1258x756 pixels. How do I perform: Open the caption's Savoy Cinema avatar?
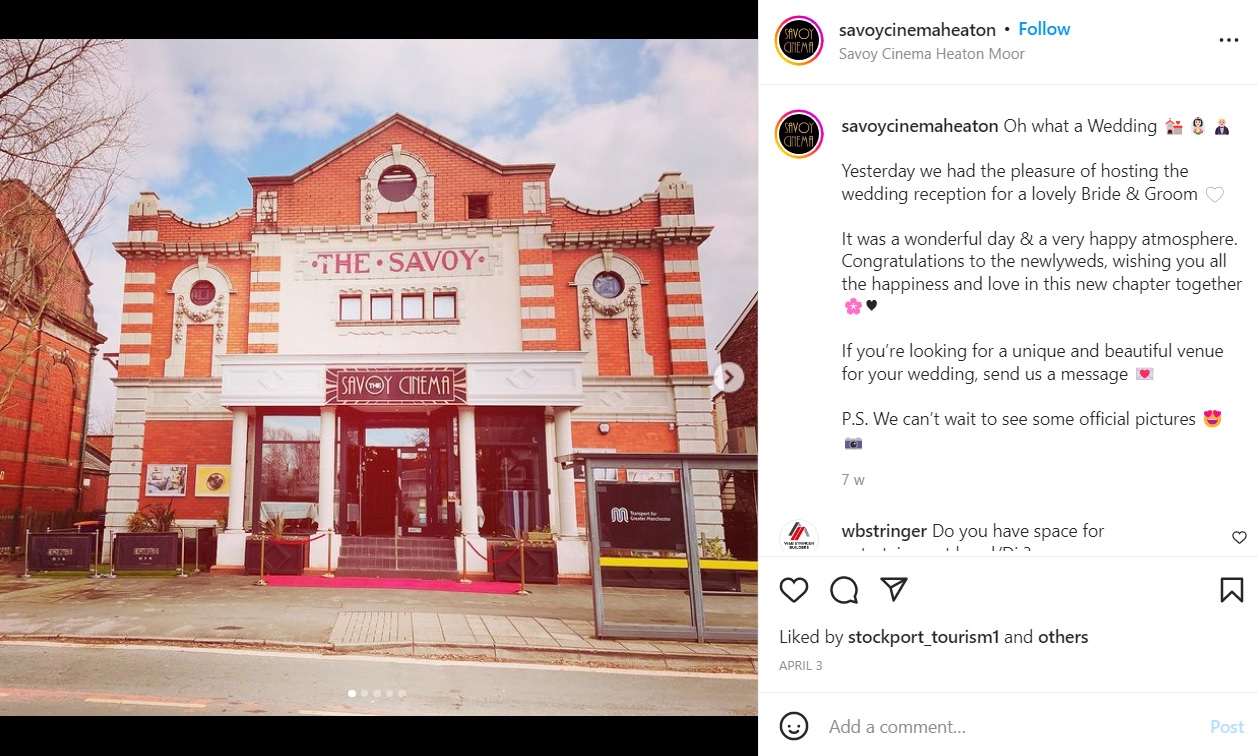click(x=799, y=134)
